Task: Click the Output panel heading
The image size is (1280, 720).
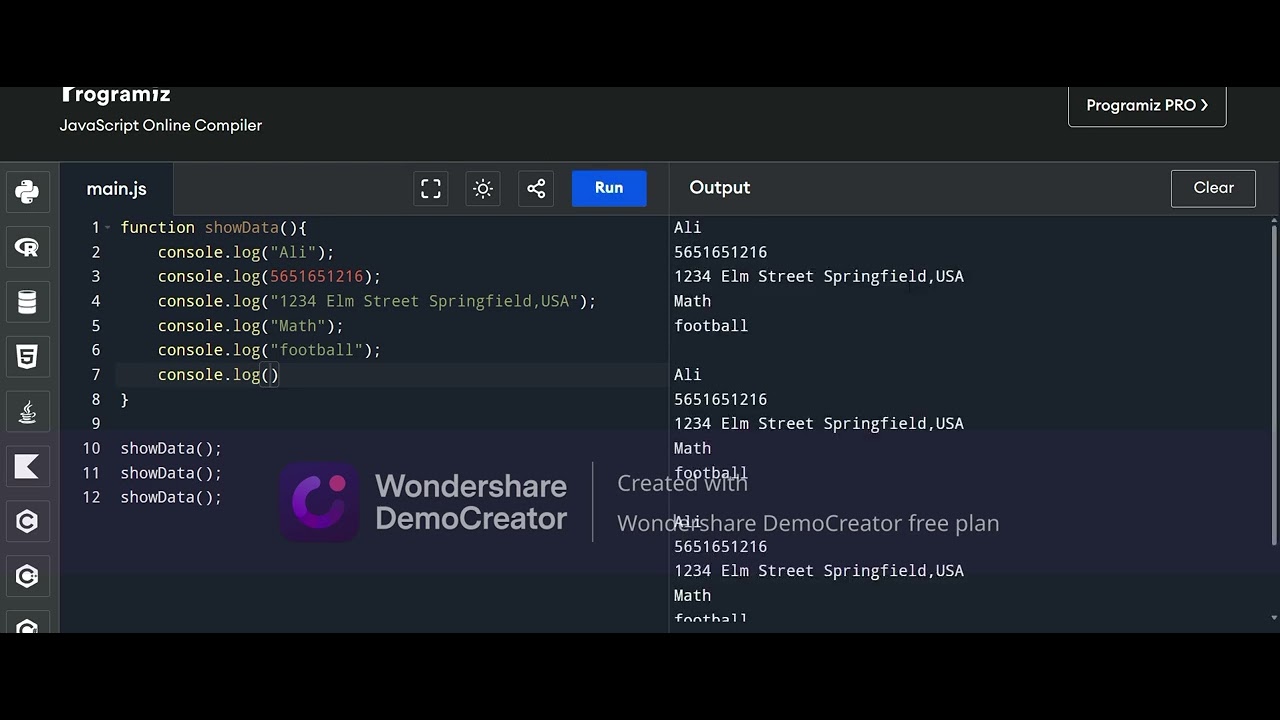Action: tap(720, 188)
